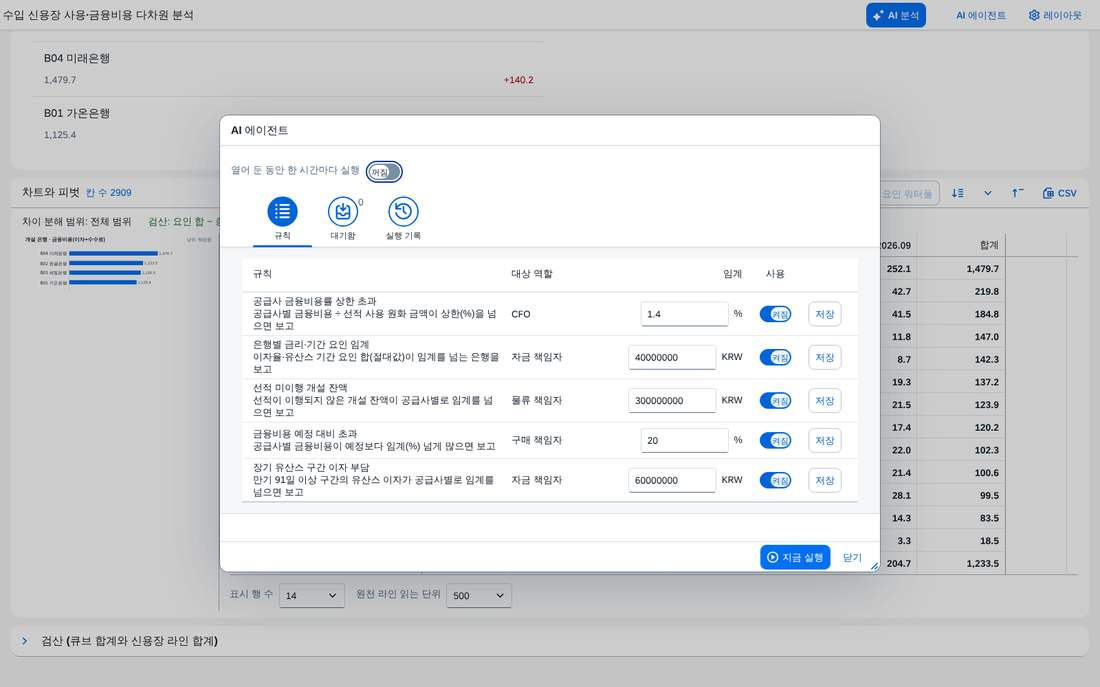This screenshot has width=1100, height=687.
Task: Open the 표시 행 수 dropdown
Action: 312,596
